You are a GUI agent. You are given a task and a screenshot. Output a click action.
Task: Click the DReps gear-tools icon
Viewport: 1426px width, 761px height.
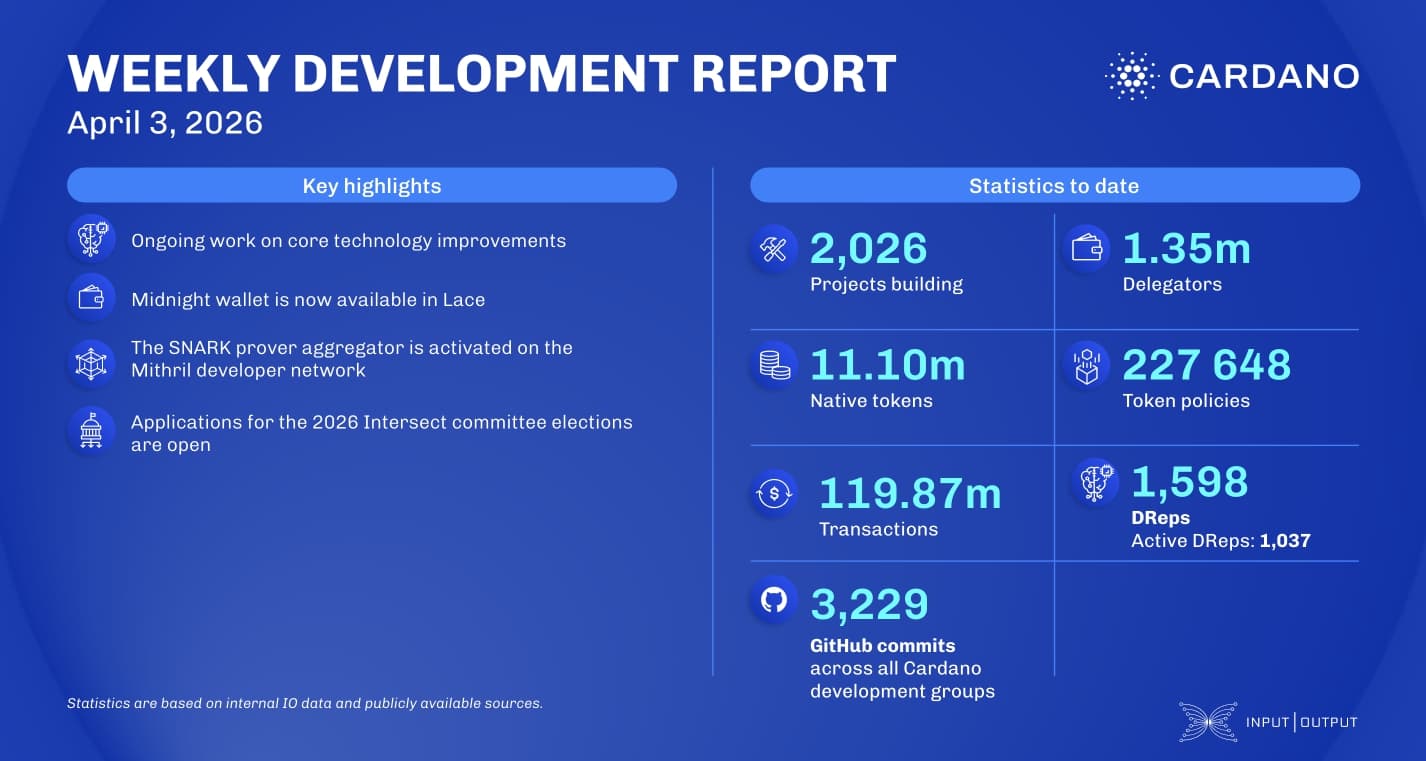(x=1095, y=481)
